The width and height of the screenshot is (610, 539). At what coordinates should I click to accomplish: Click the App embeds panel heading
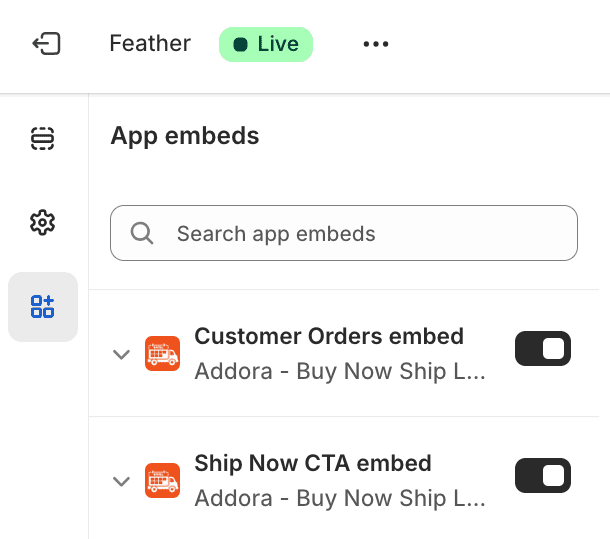pos(185,136)
